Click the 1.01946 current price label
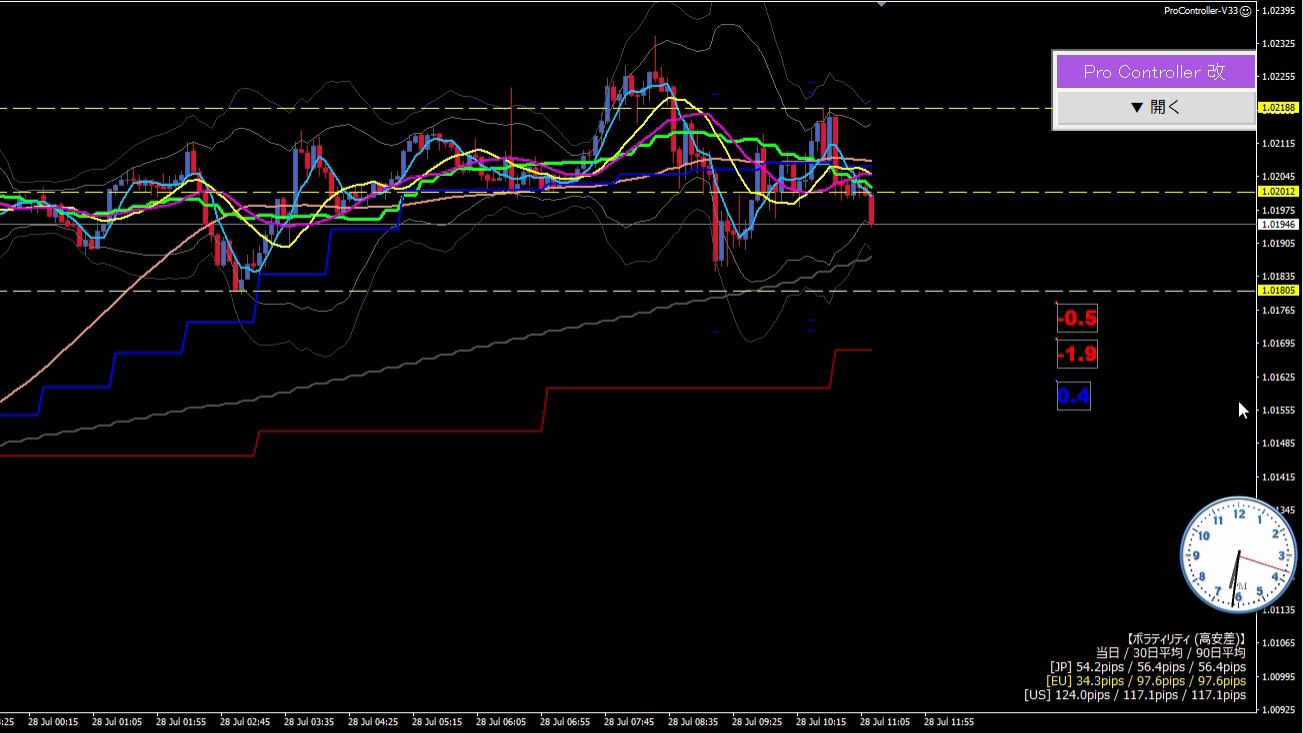Screen dimensions: 1303x733 coord(1279,224)
